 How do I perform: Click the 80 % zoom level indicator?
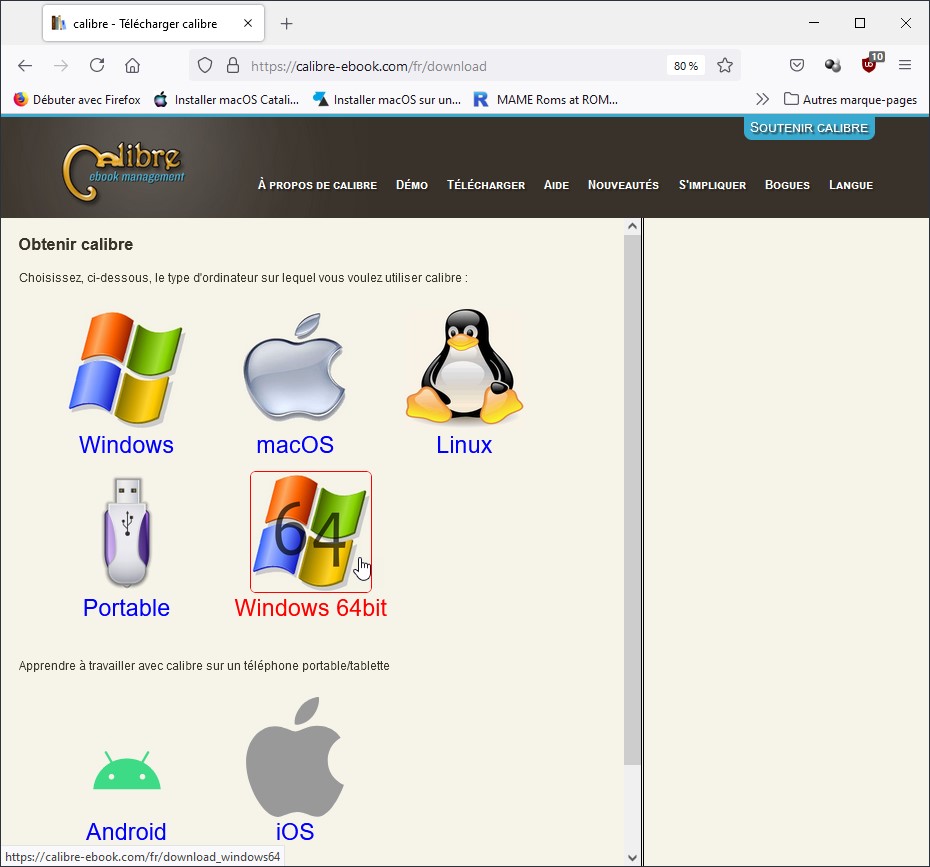(x=686, y=66)
